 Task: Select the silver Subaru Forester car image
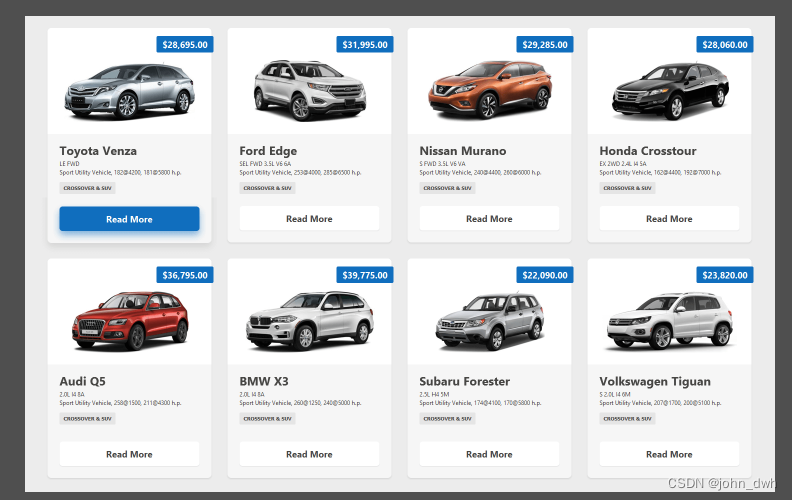pos(489,322)
